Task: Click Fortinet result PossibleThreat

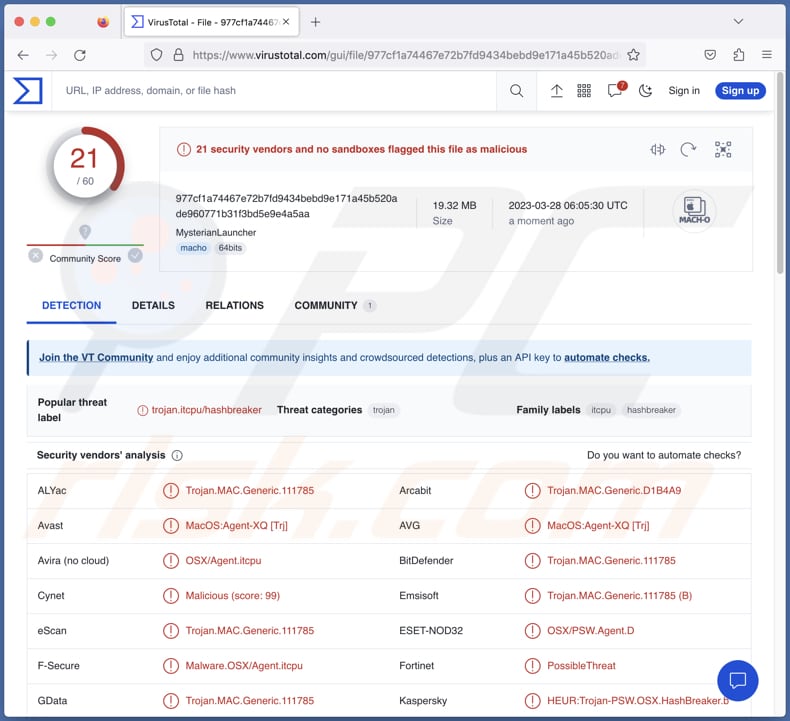Action: [581, 666]
